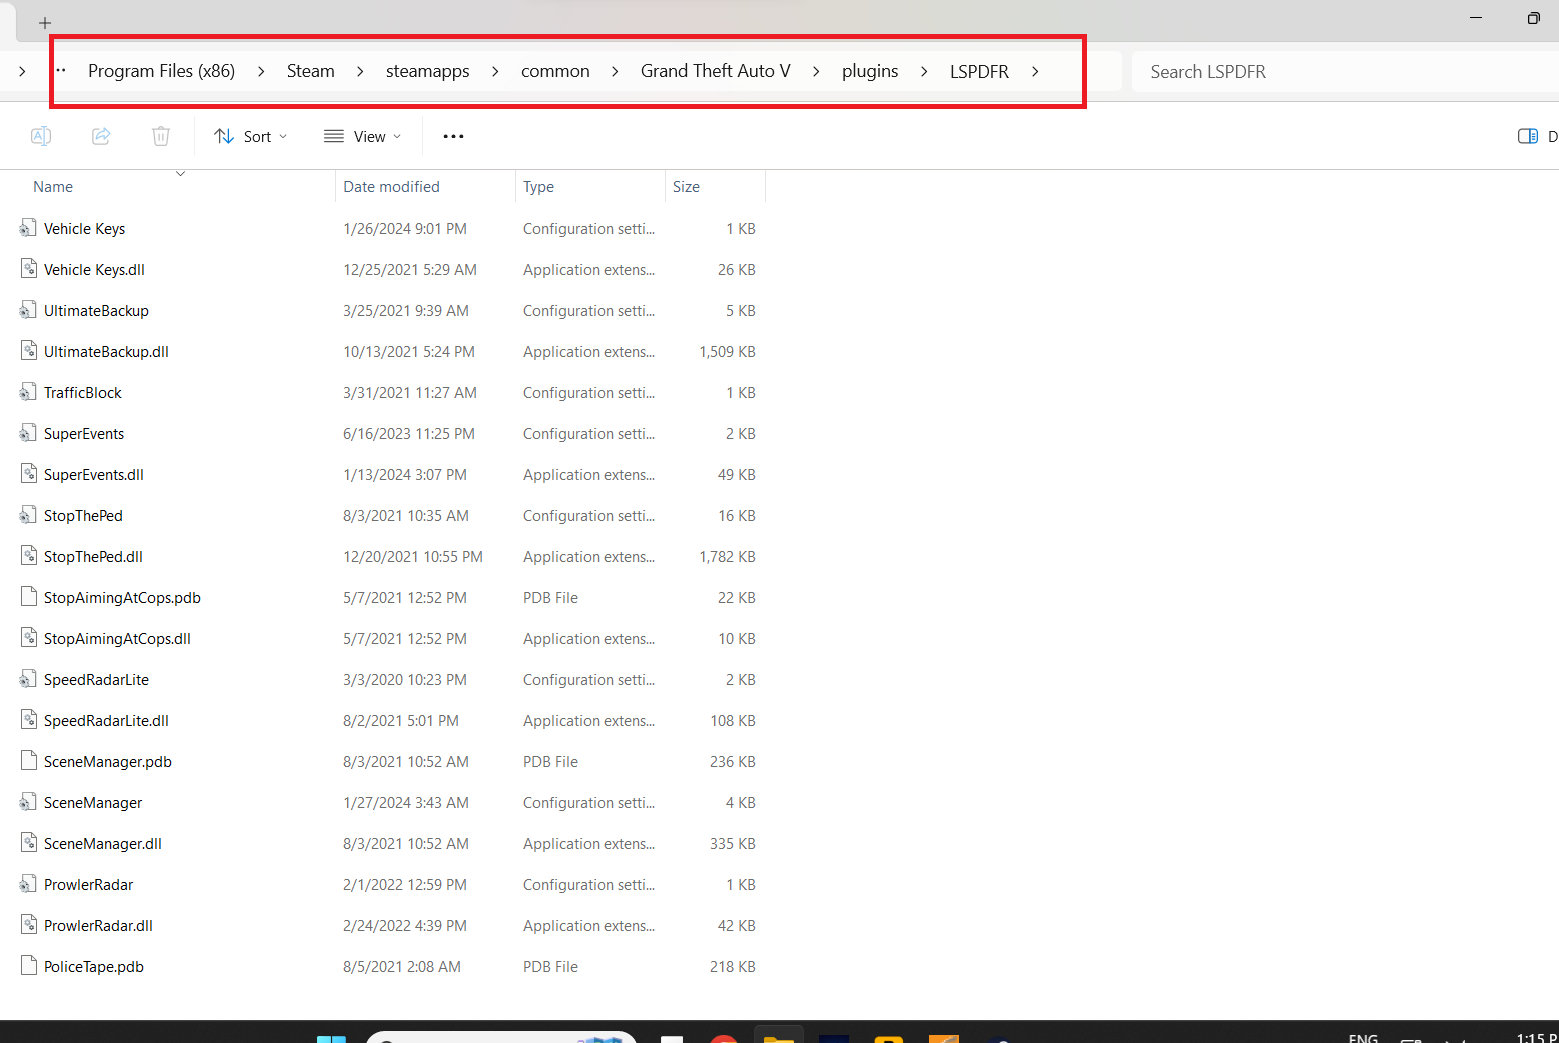Click the SceneManager.pdb file icon

coord(29,761)
